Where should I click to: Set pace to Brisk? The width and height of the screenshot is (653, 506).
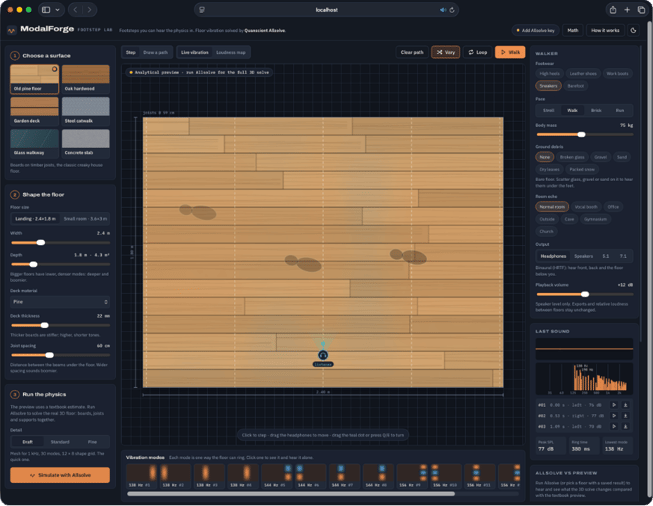tap(596, 110)
